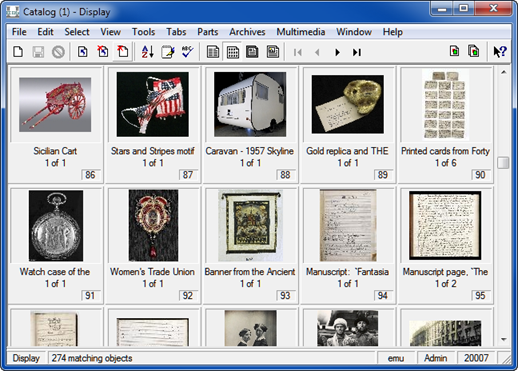
Task: Switch to Page view icon
Action: (273, 52)
